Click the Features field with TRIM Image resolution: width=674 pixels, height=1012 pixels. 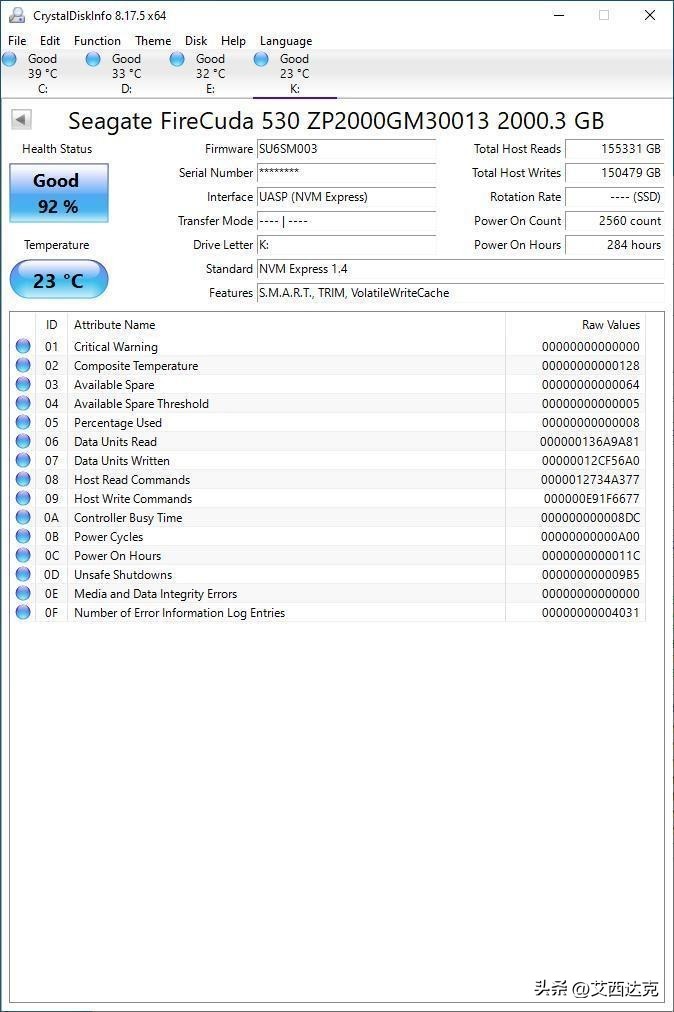pyautogui.click(x=460, y=293)
